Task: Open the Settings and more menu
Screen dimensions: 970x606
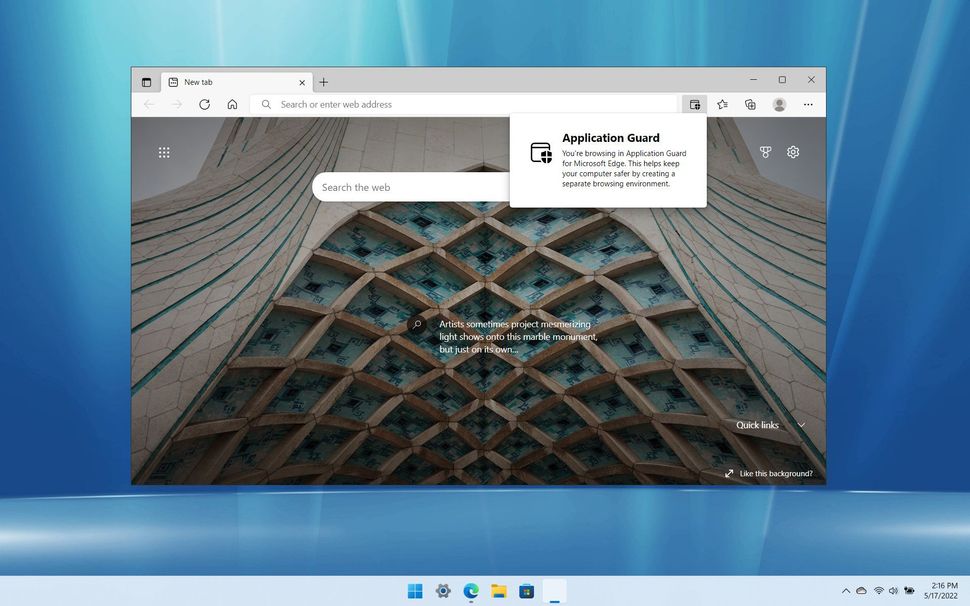Action: click(x=808, y=104)
